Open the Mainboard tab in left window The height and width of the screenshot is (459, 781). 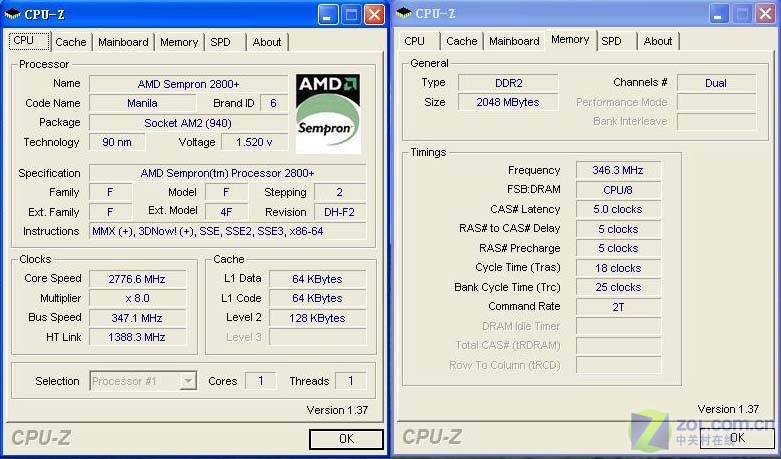coord(123,42)
